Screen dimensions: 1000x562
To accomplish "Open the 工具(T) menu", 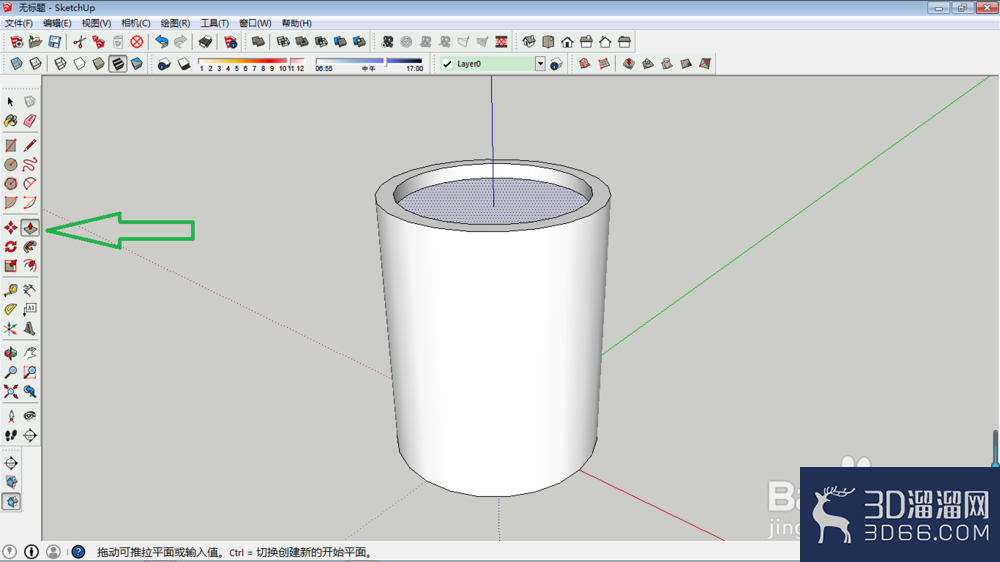I will click(x=214, y=23).
